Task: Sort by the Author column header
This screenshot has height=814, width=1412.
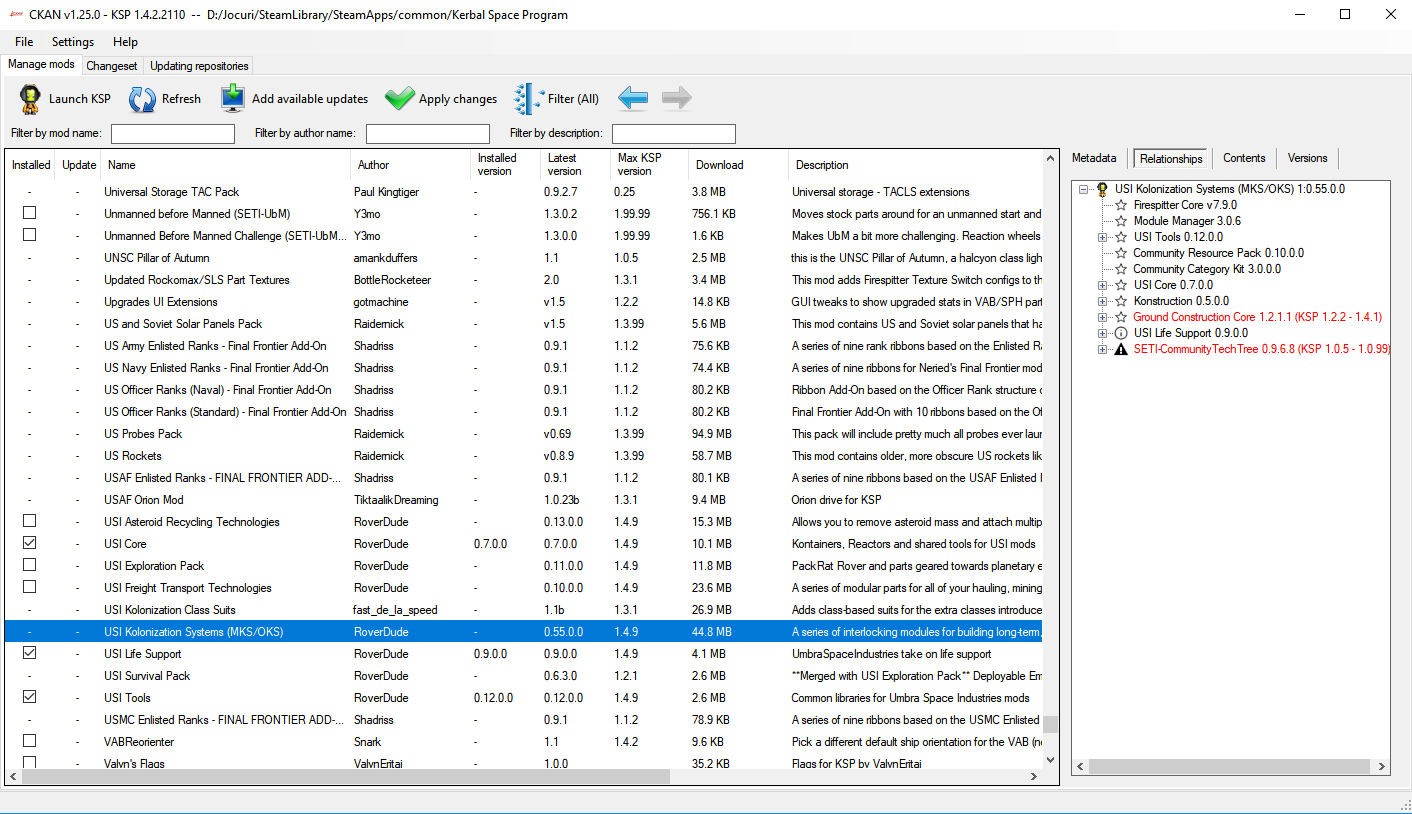Action: [x=410, y=165]
